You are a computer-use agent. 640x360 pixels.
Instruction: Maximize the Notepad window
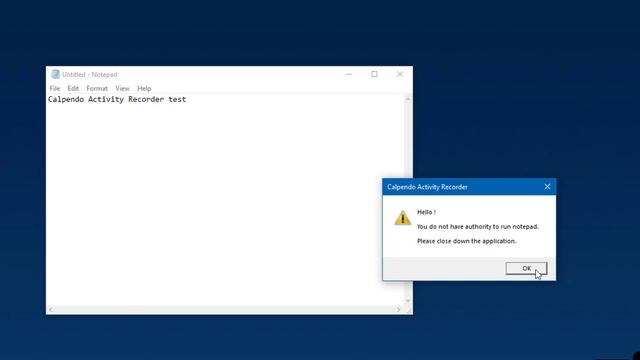(374, 74)
